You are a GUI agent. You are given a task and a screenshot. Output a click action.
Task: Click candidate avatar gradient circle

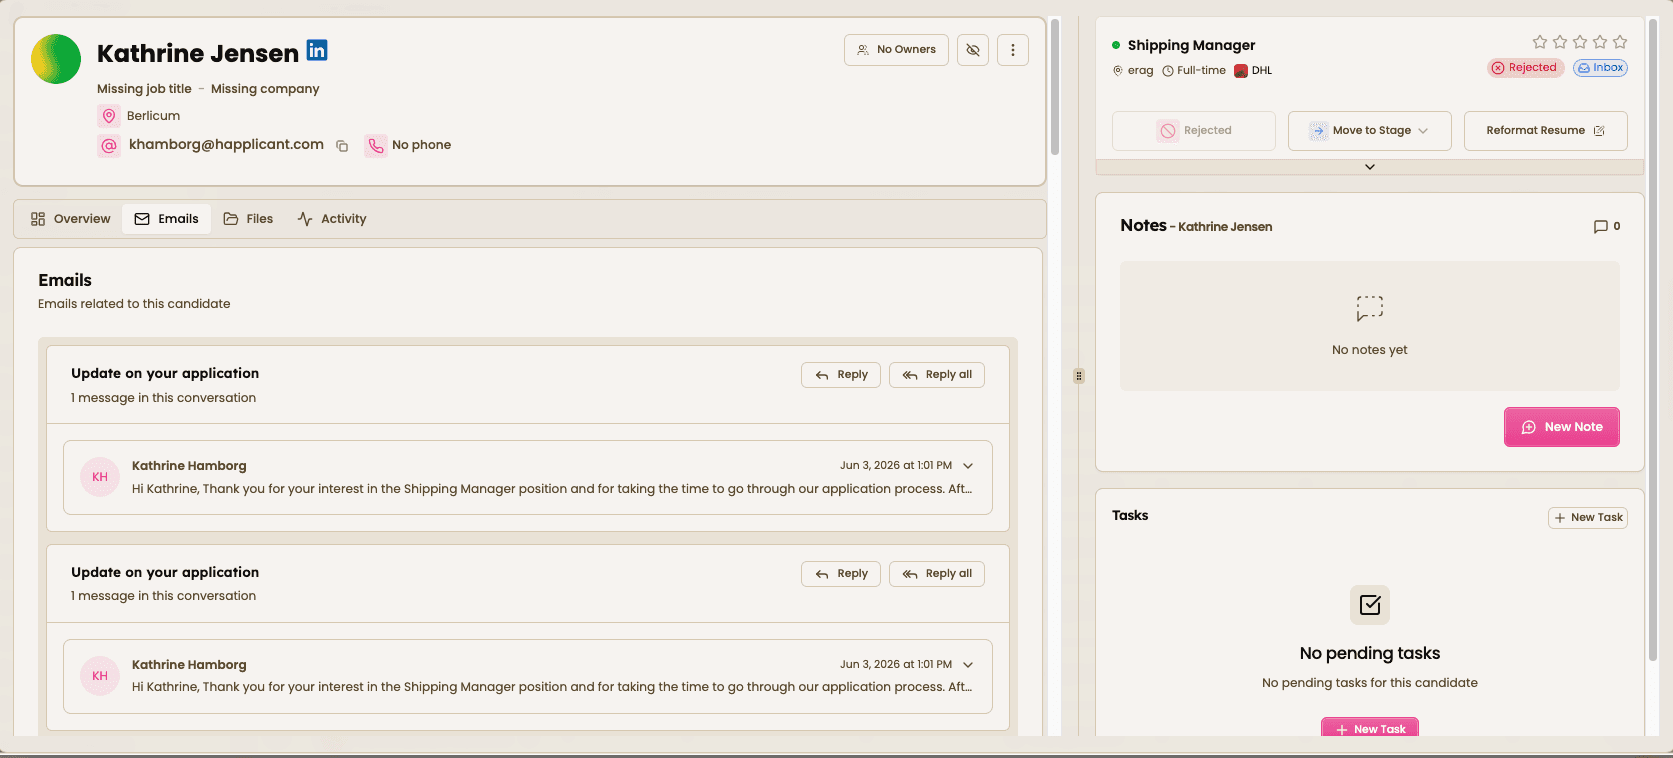tap(56, 59)
